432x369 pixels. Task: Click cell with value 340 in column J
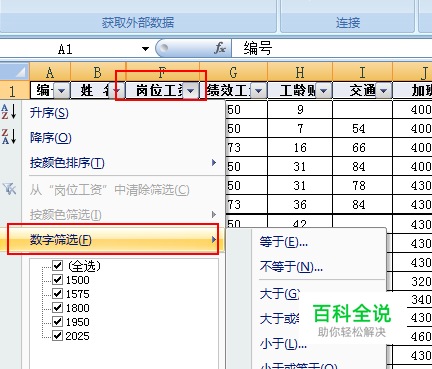(x=419, y=300)
